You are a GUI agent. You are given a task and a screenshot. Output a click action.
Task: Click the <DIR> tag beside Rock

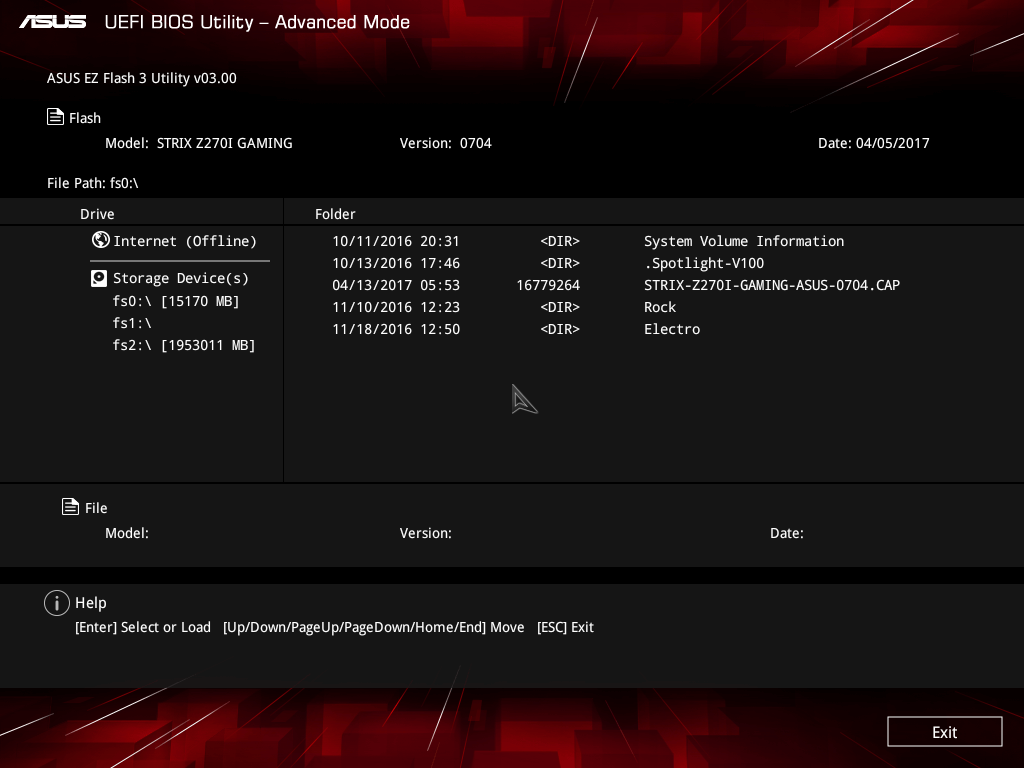click(560, 307)
